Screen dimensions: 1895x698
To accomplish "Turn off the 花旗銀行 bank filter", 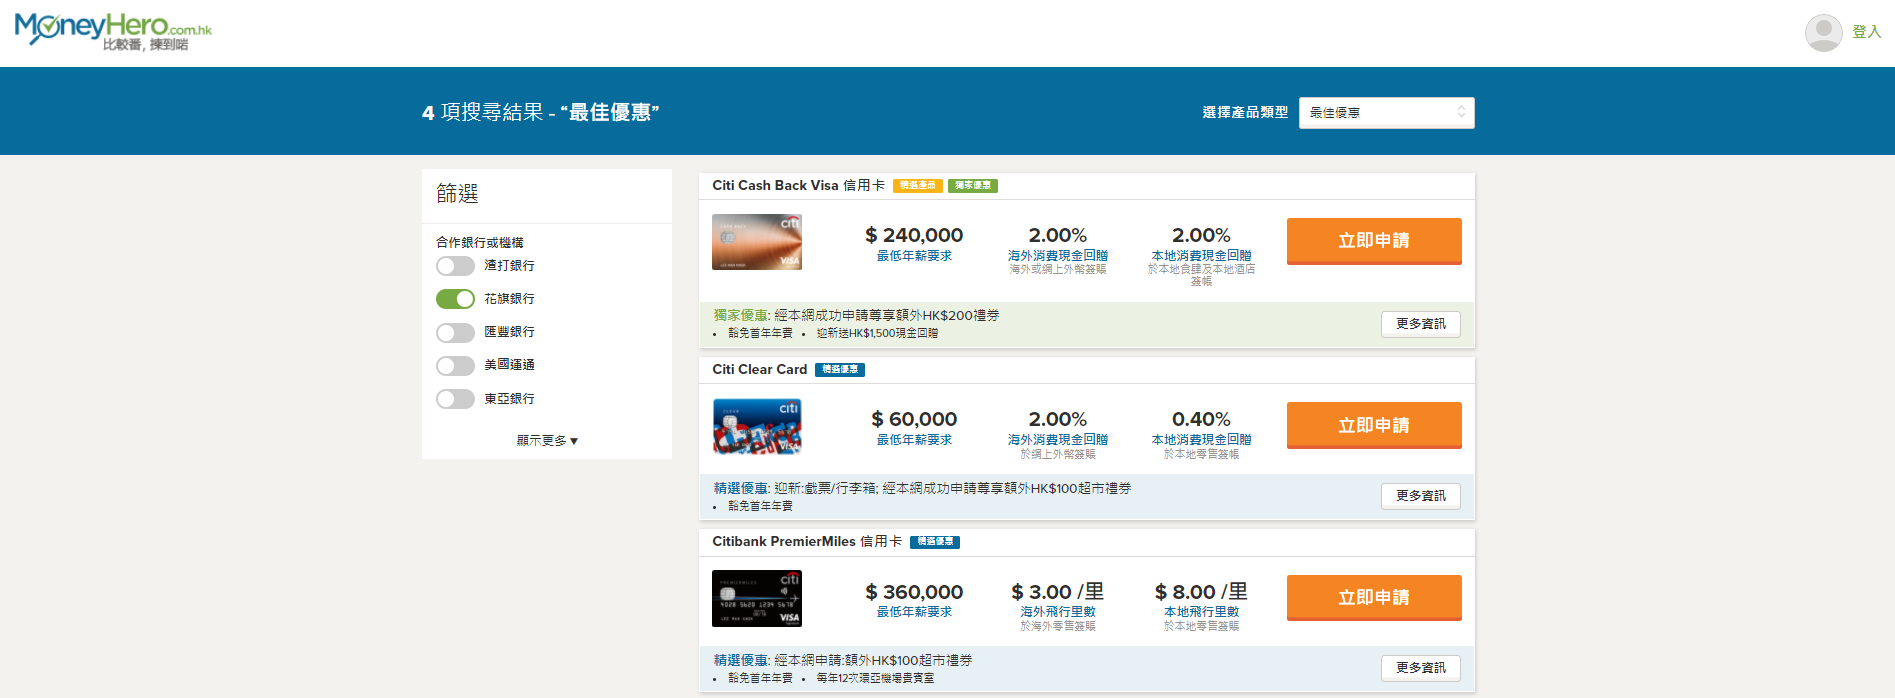I will pos(455,299).
